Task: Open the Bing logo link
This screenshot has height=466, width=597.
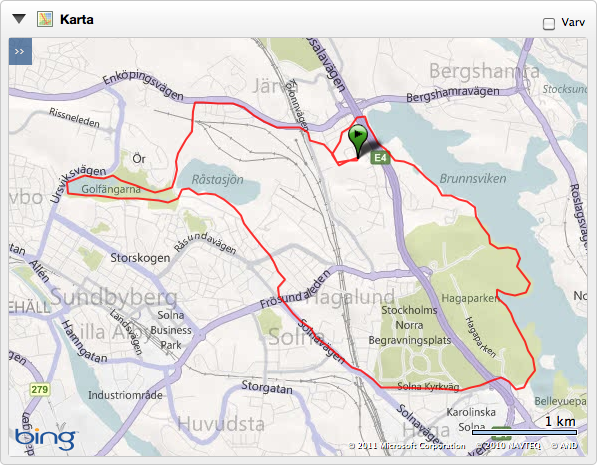Action: click(x=45, y=440)
